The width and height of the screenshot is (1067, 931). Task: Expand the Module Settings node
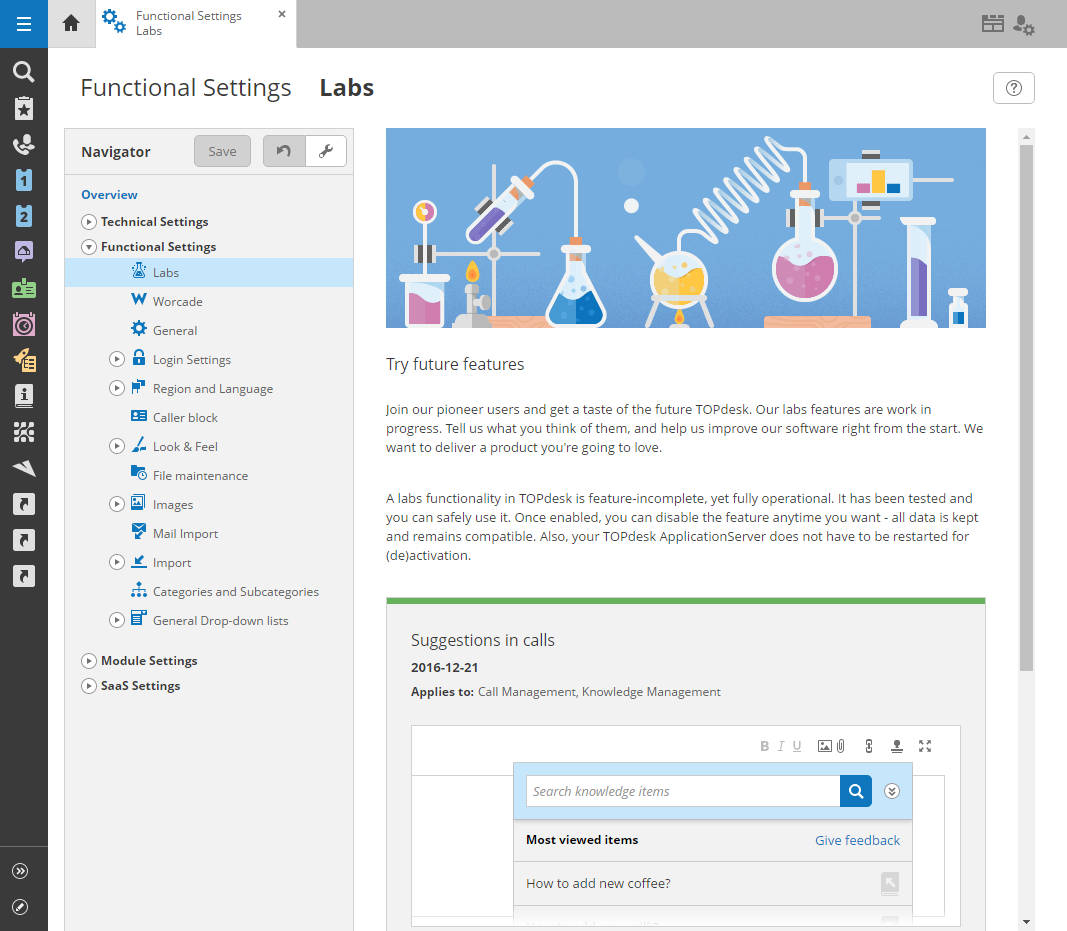click(89, 661)
